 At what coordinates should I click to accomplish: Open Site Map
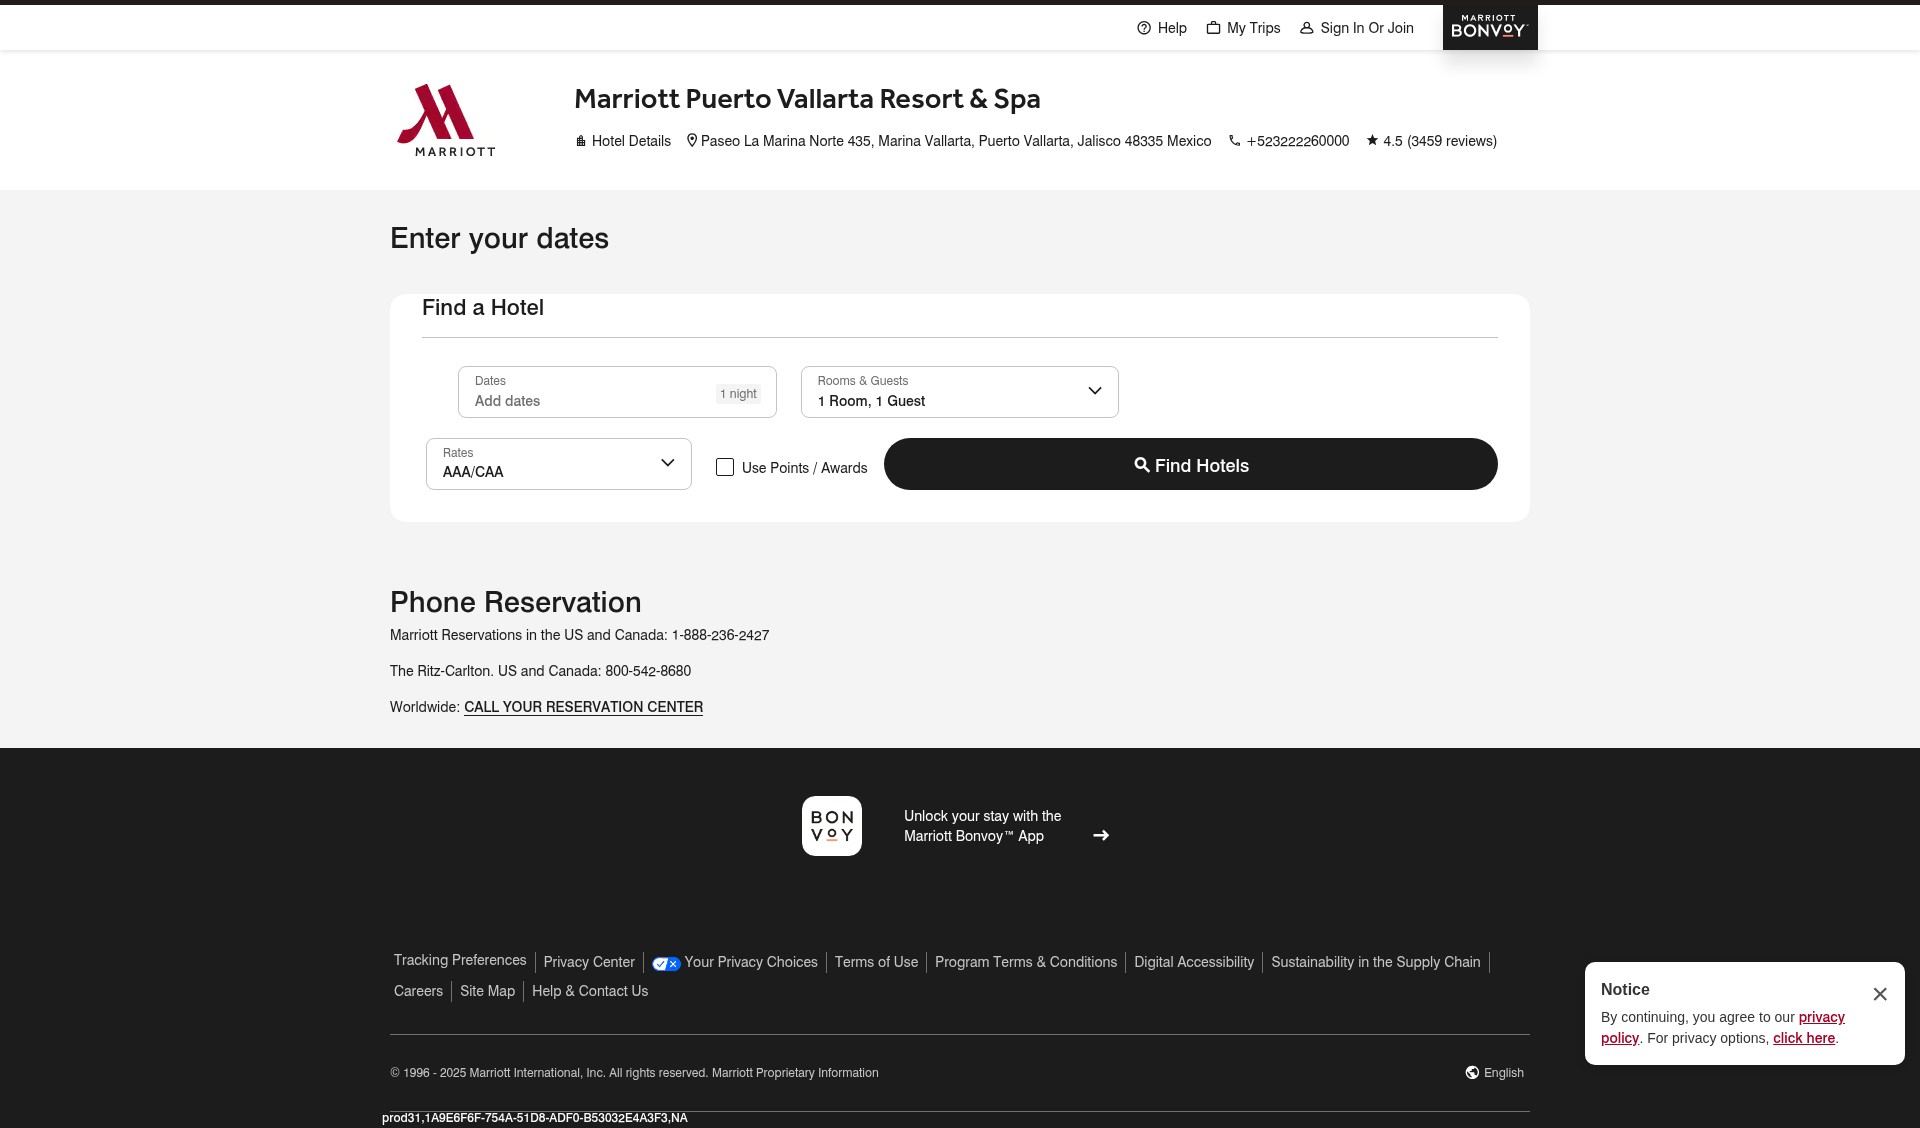(487, 991)
